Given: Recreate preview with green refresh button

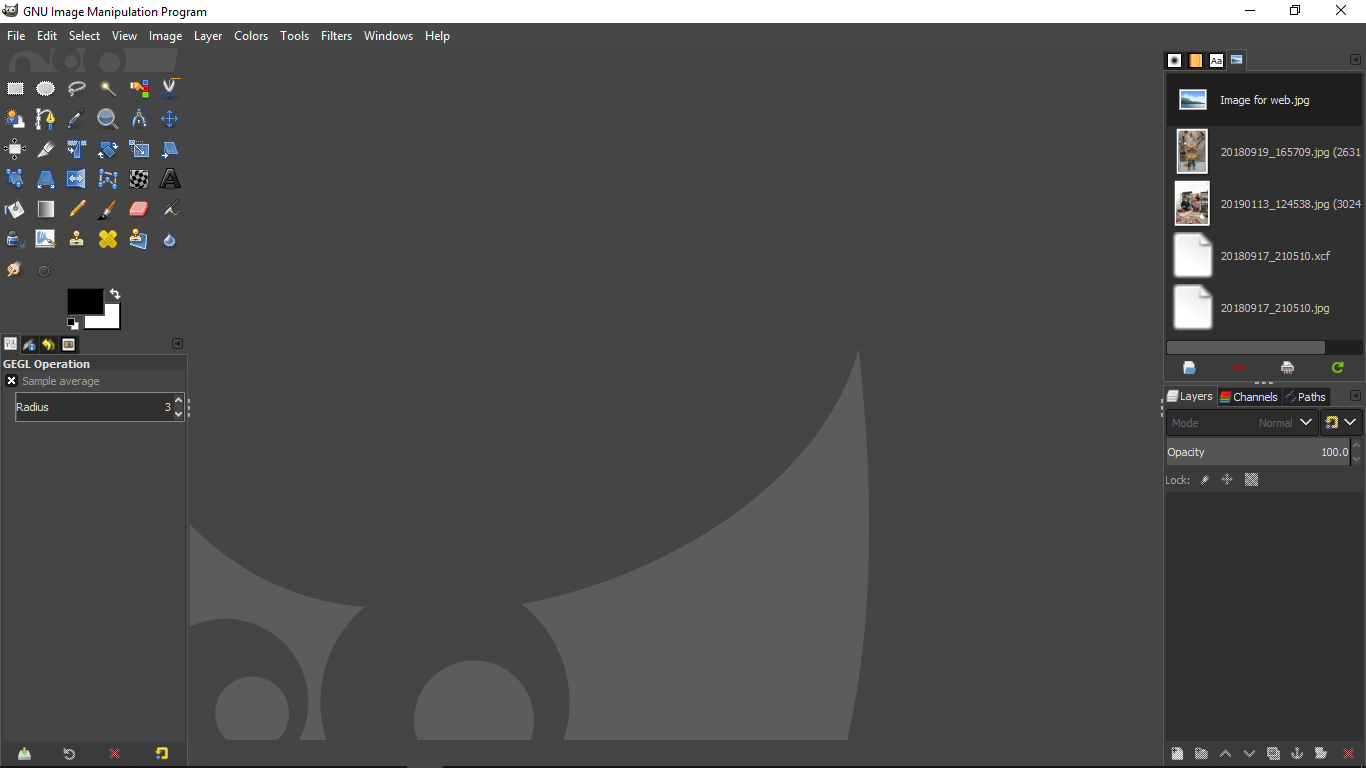Looking at the screenshot, I should [x=1338, y=368].
